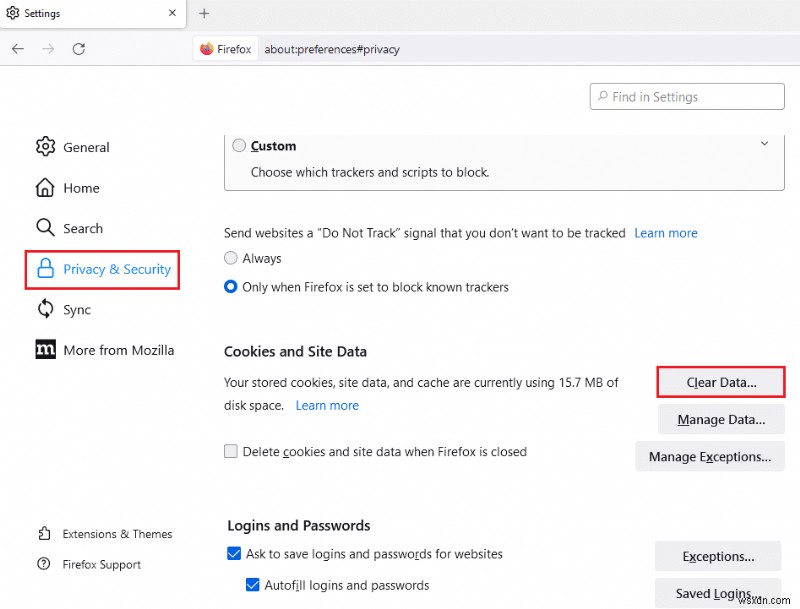Open the Learn more link about site data
Viewport: 800px width, 609px height.
pyautogui.click(x=327, y=405)
